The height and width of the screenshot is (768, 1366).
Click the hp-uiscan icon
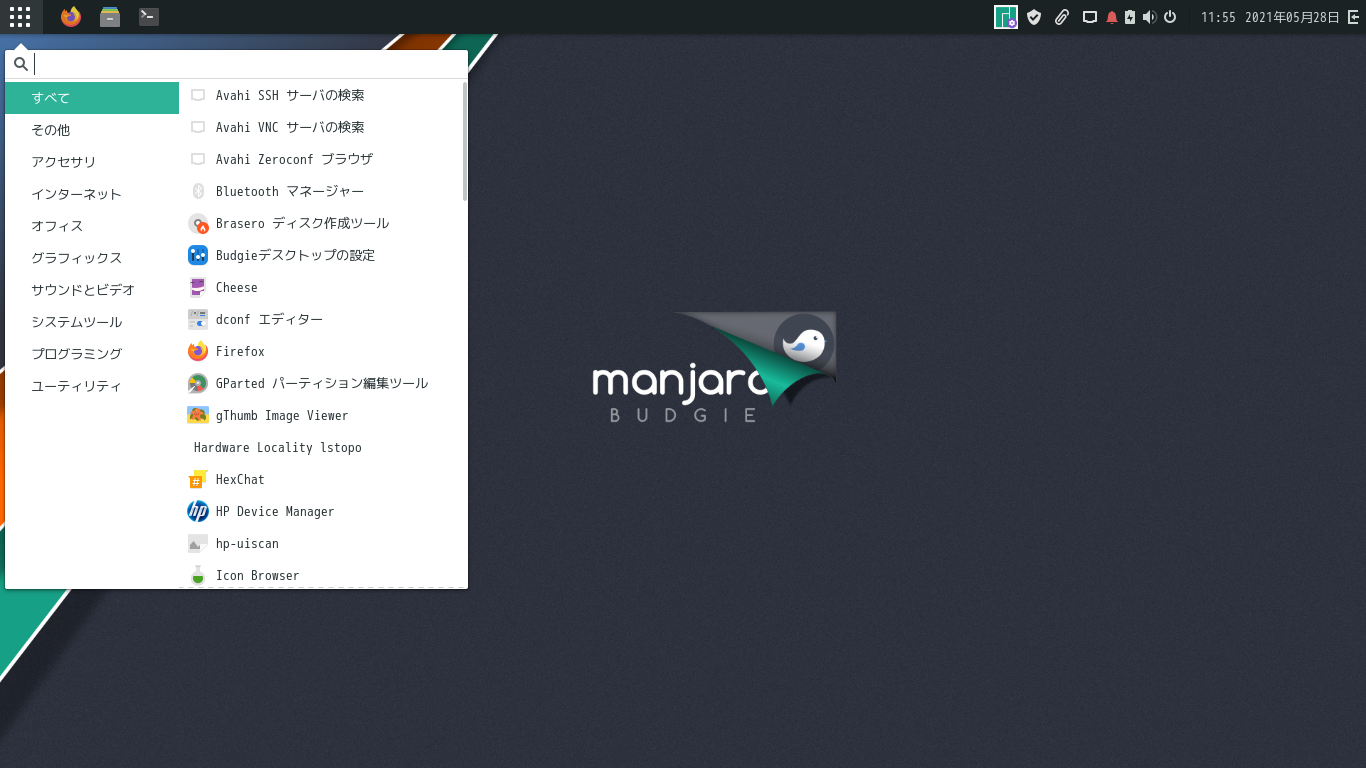click(198, 543)
